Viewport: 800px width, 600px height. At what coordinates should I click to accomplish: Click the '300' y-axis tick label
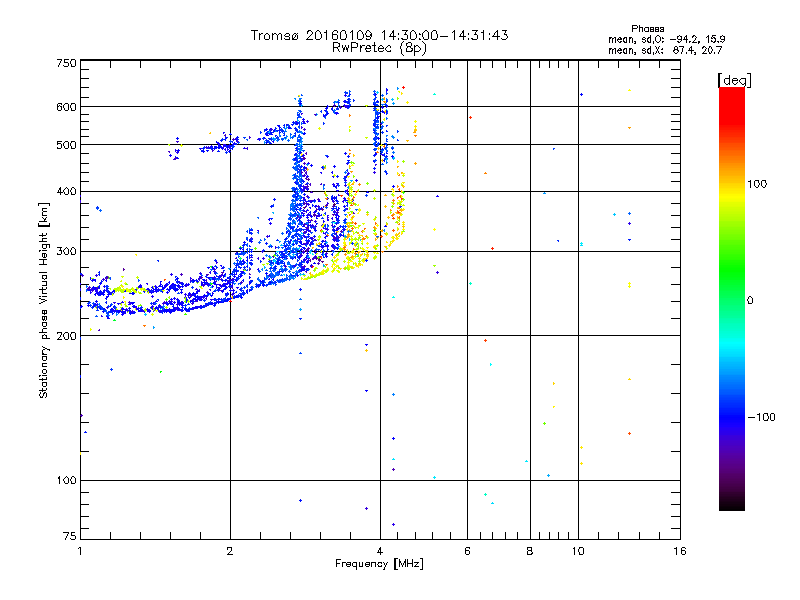coord(66,252)
